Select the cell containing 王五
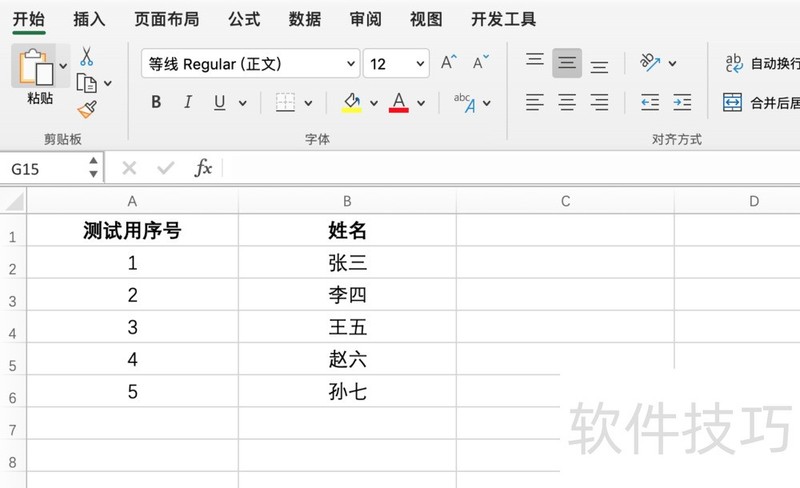The image size is (800, 488). click(347, 327)
